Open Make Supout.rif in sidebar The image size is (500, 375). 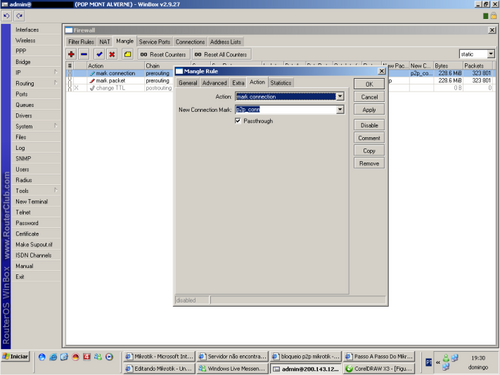(37, 244)
